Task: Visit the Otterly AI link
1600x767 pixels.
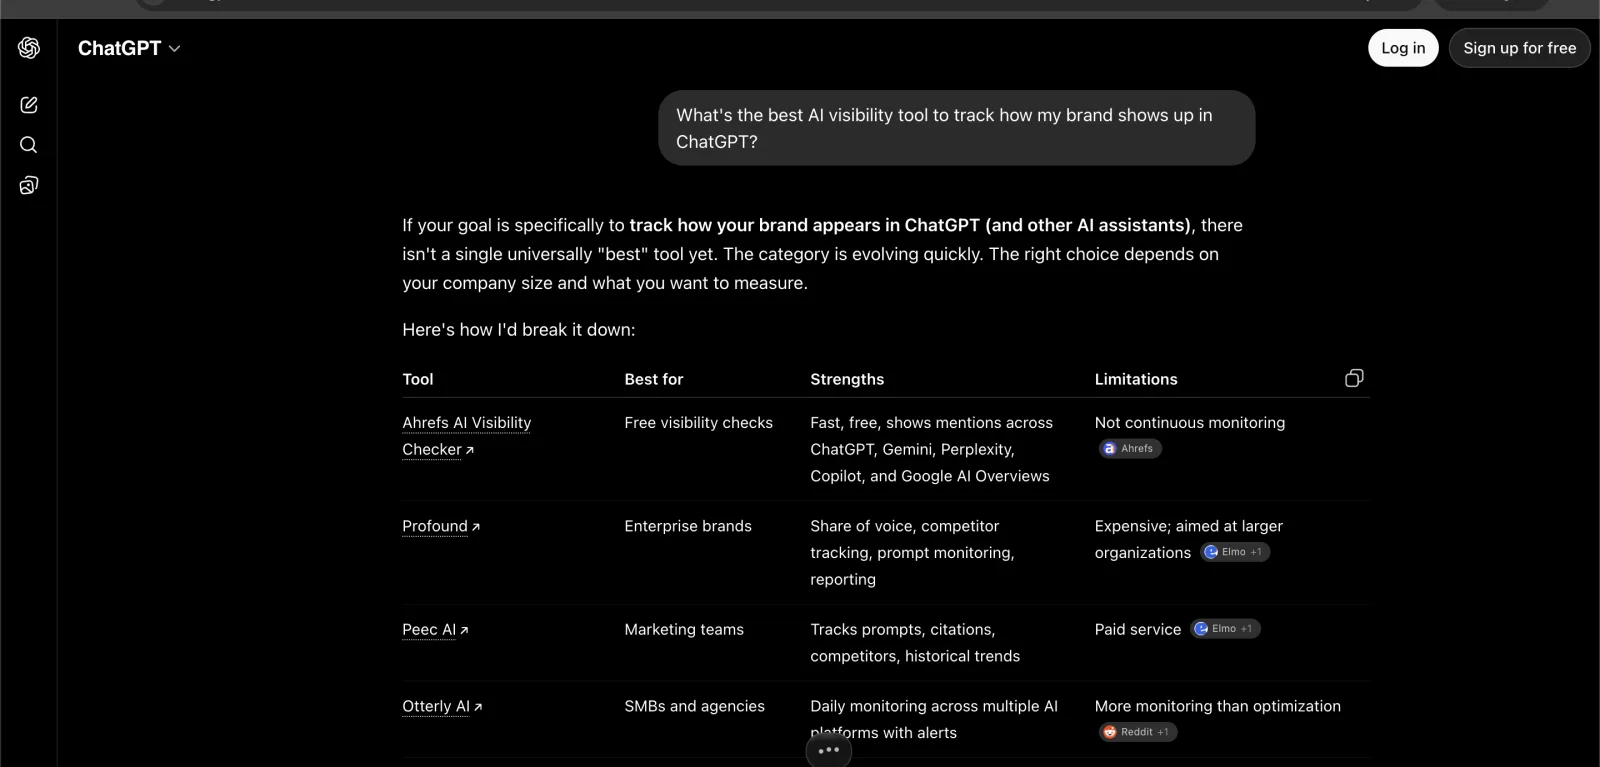Action: [442, 706]
